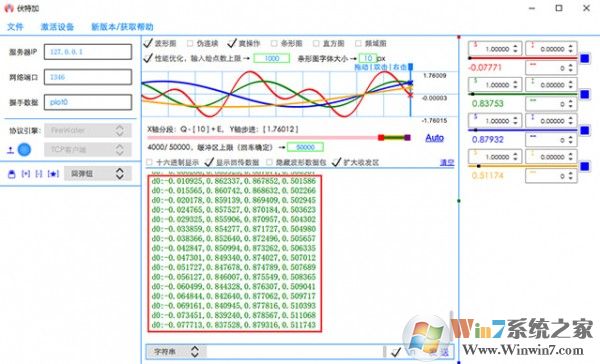
Task: Click the Auto link
Action: [x=434, y=137]
